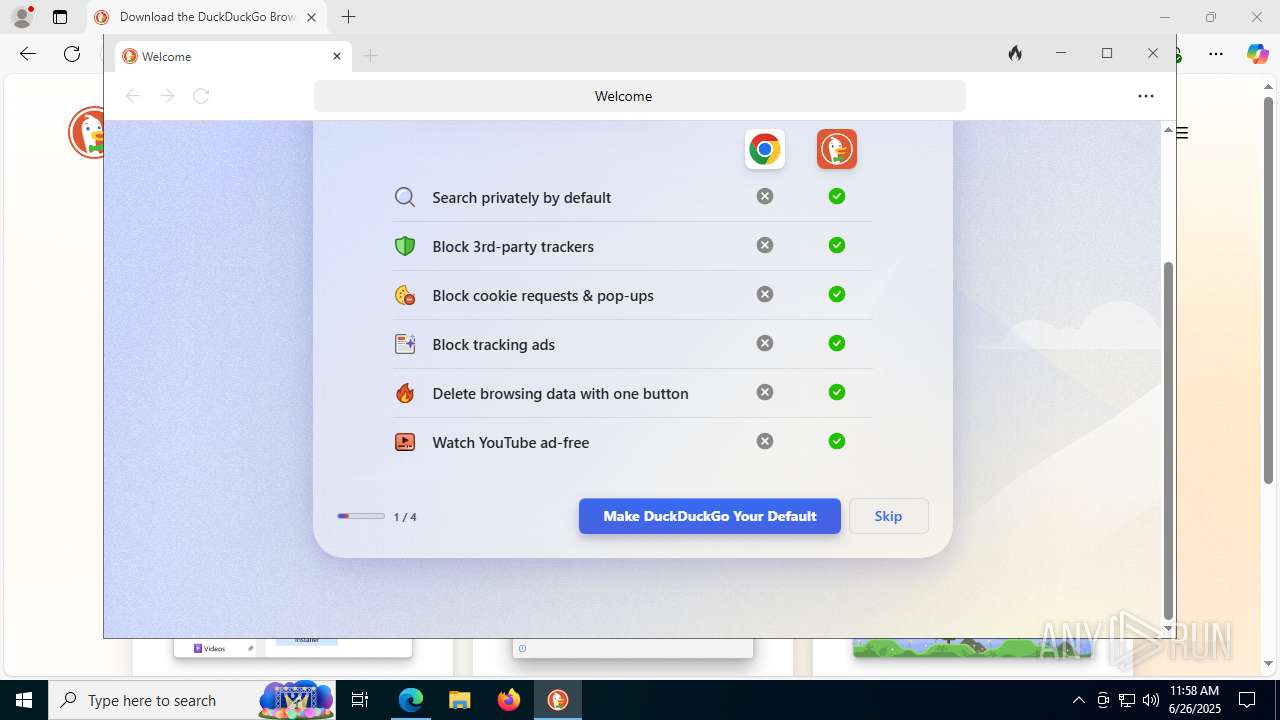Skip the default browser step
The width and height of the screenshot is (1280, 720).
point(888,516)
